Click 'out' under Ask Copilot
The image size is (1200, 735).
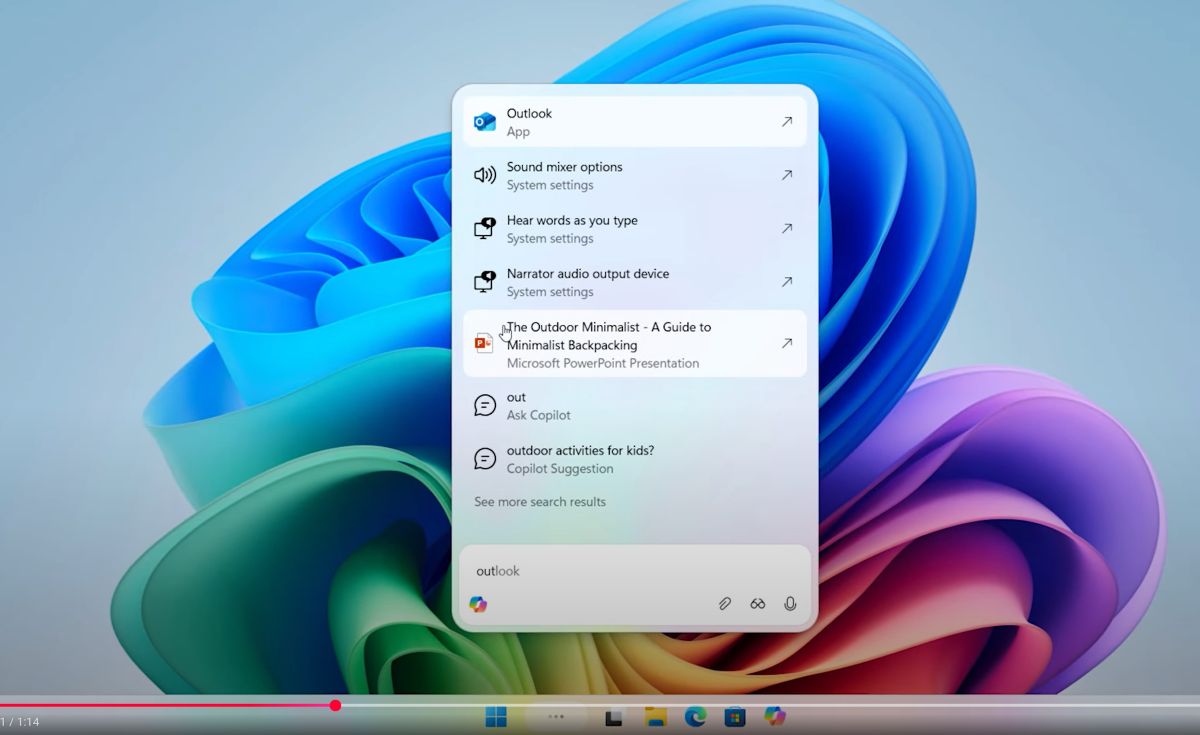(516, 397)
